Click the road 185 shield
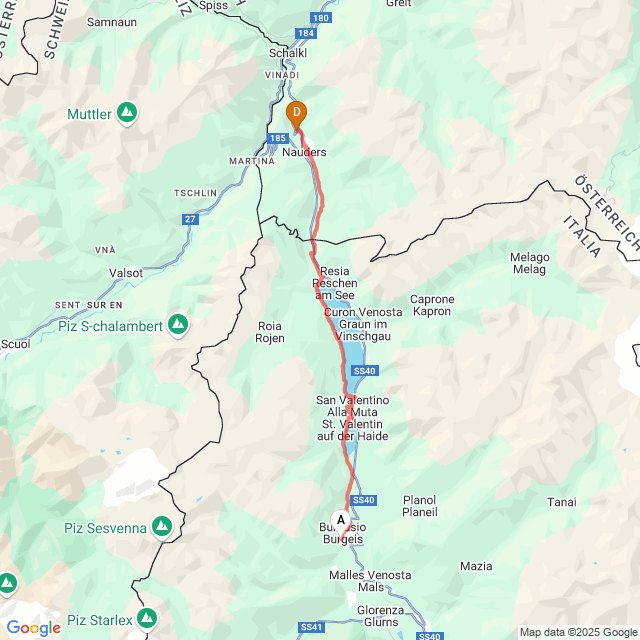640x640 pixels. [278, 138]
